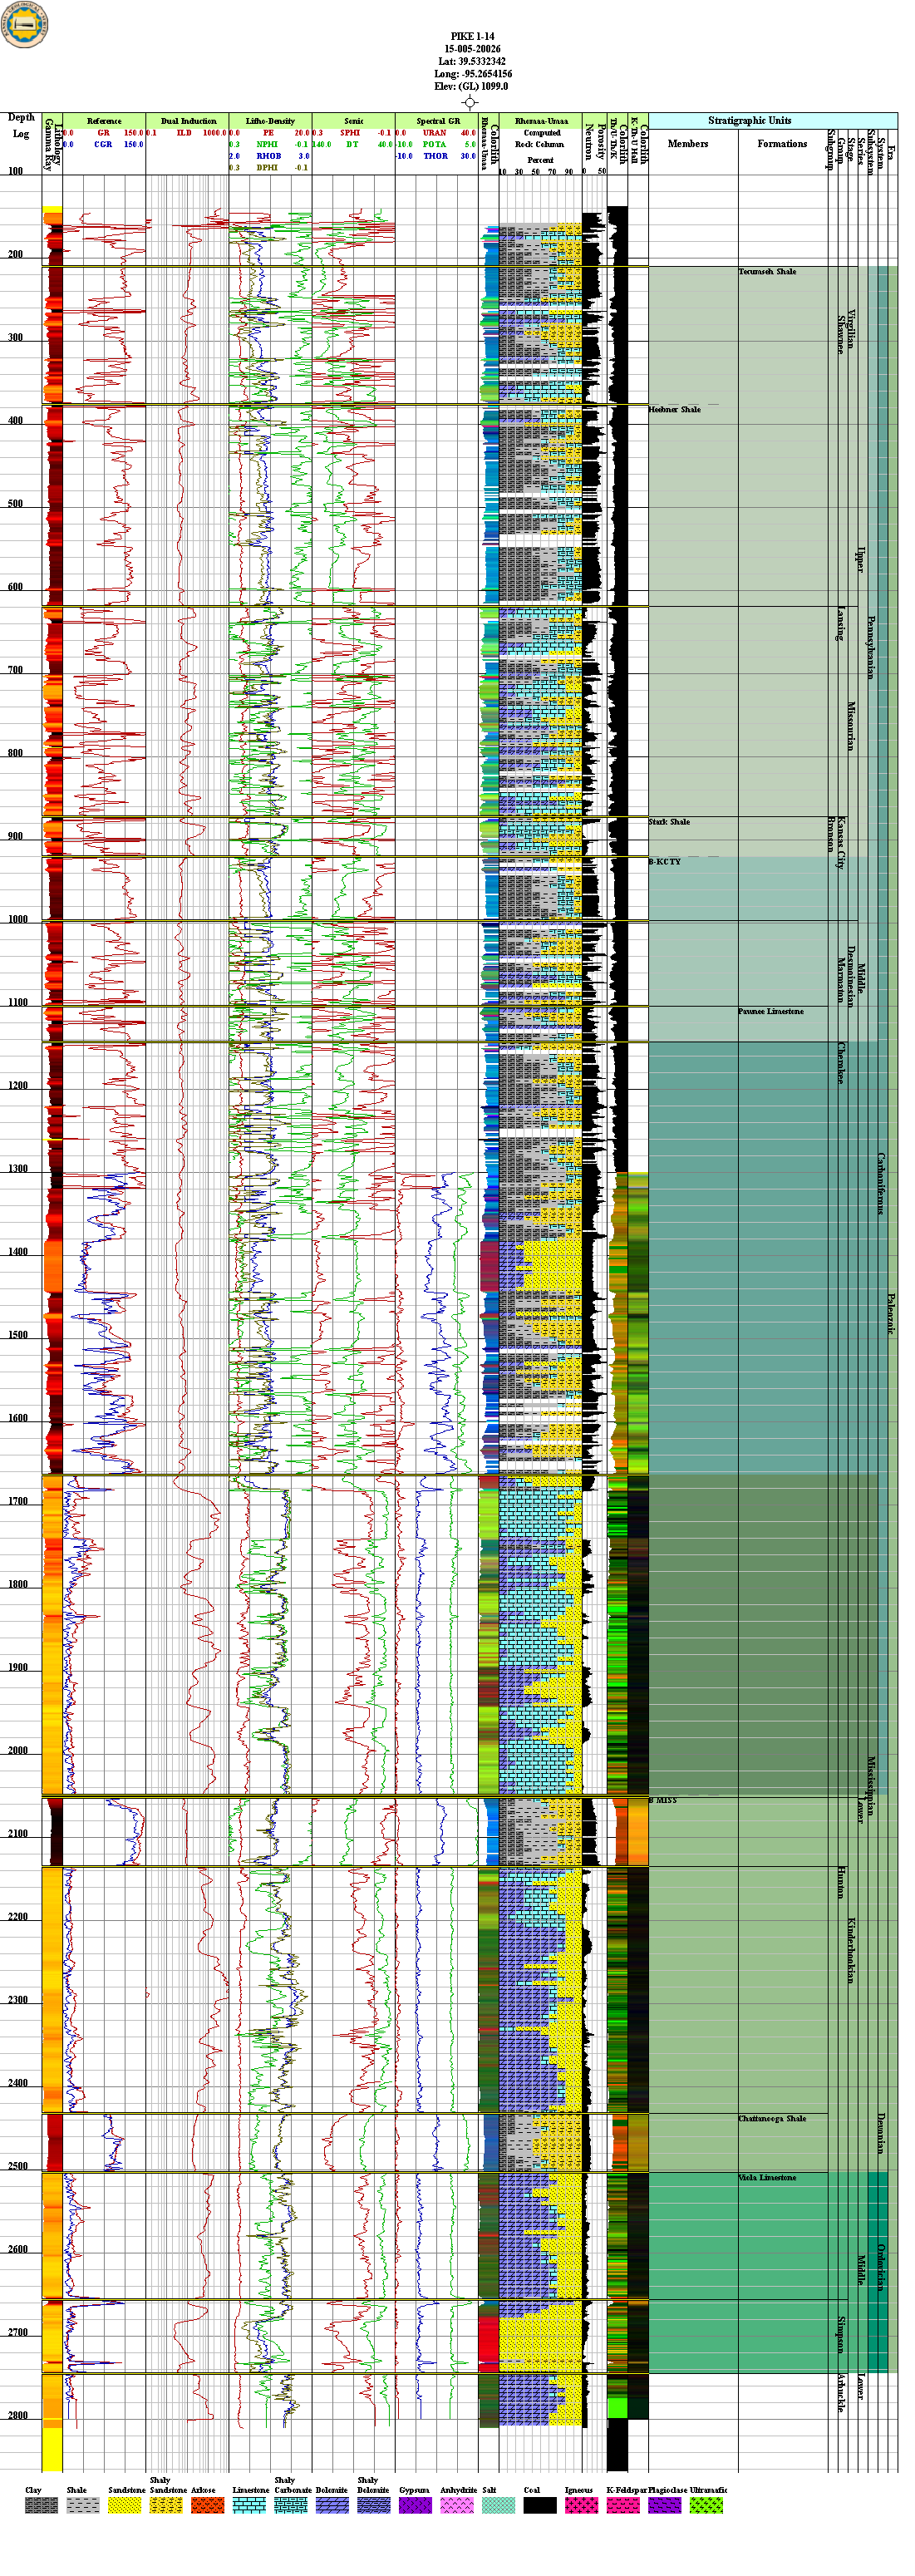Viewport: 915px width, 2576px height.
Task: Click the Igneous legend swatch
Action: (581, 2505)
